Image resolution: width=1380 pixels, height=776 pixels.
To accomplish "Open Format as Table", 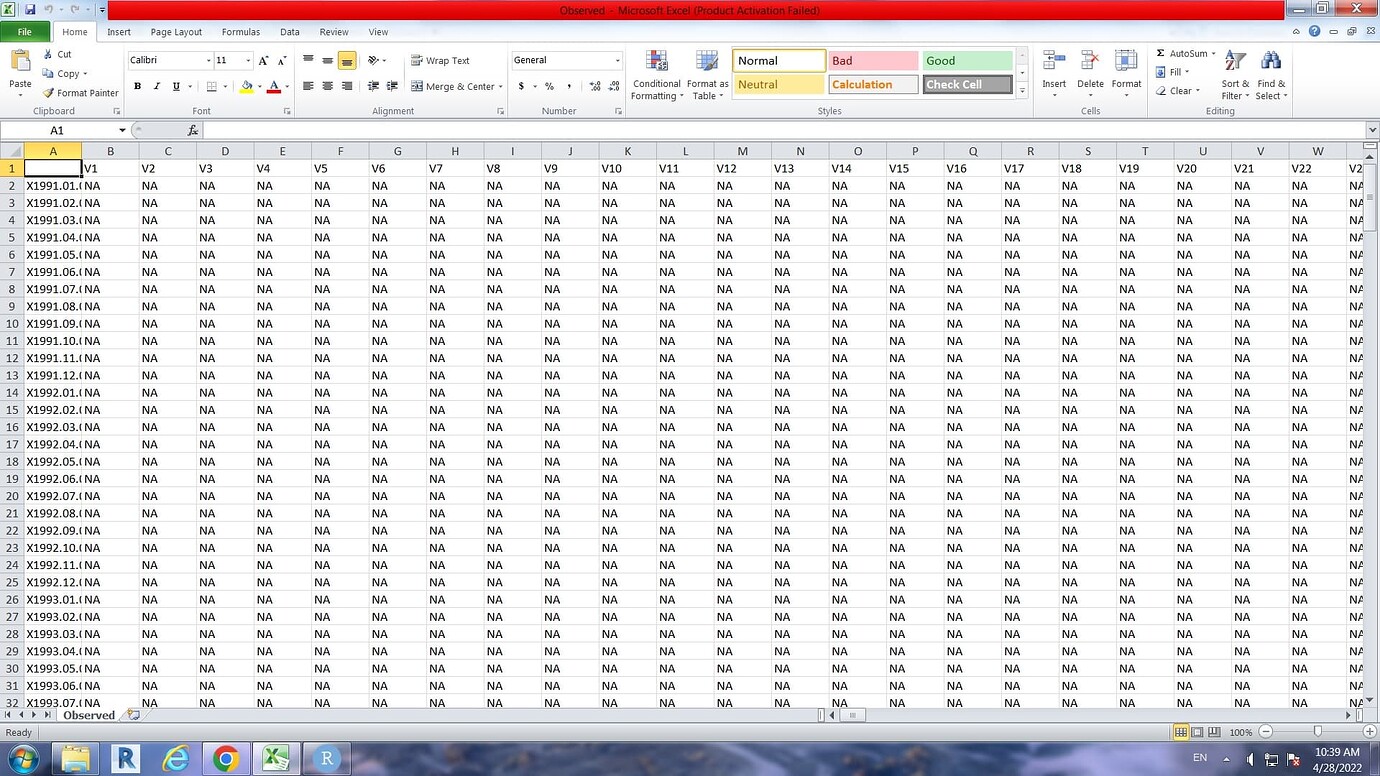I will click(x=707, y=75).
